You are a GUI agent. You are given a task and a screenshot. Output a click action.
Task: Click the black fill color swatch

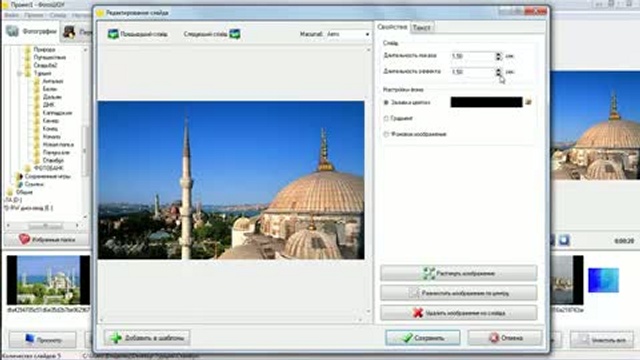tap(486, 102)
